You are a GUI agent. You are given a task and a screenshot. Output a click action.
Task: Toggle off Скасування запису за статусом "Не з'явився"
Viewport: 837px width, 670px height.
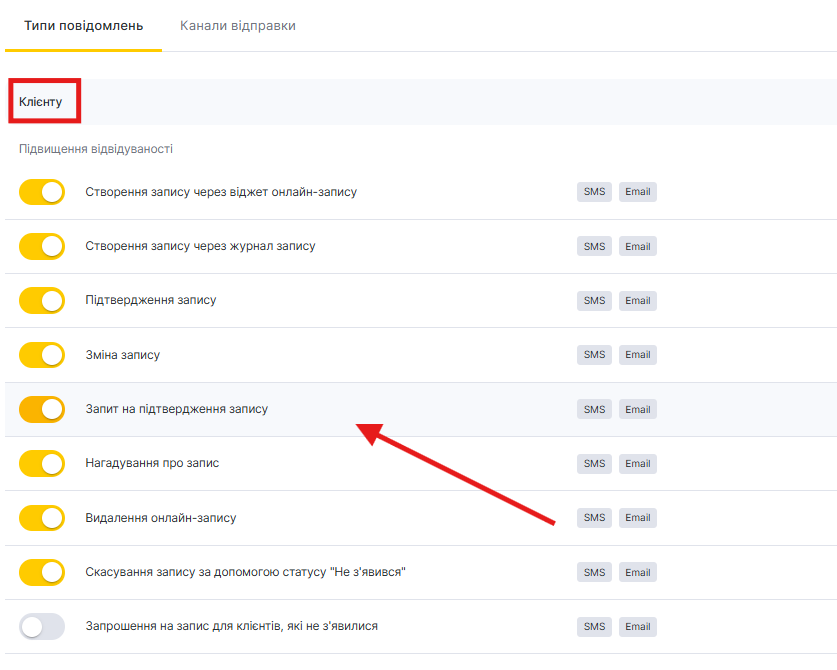pos(42,572)
